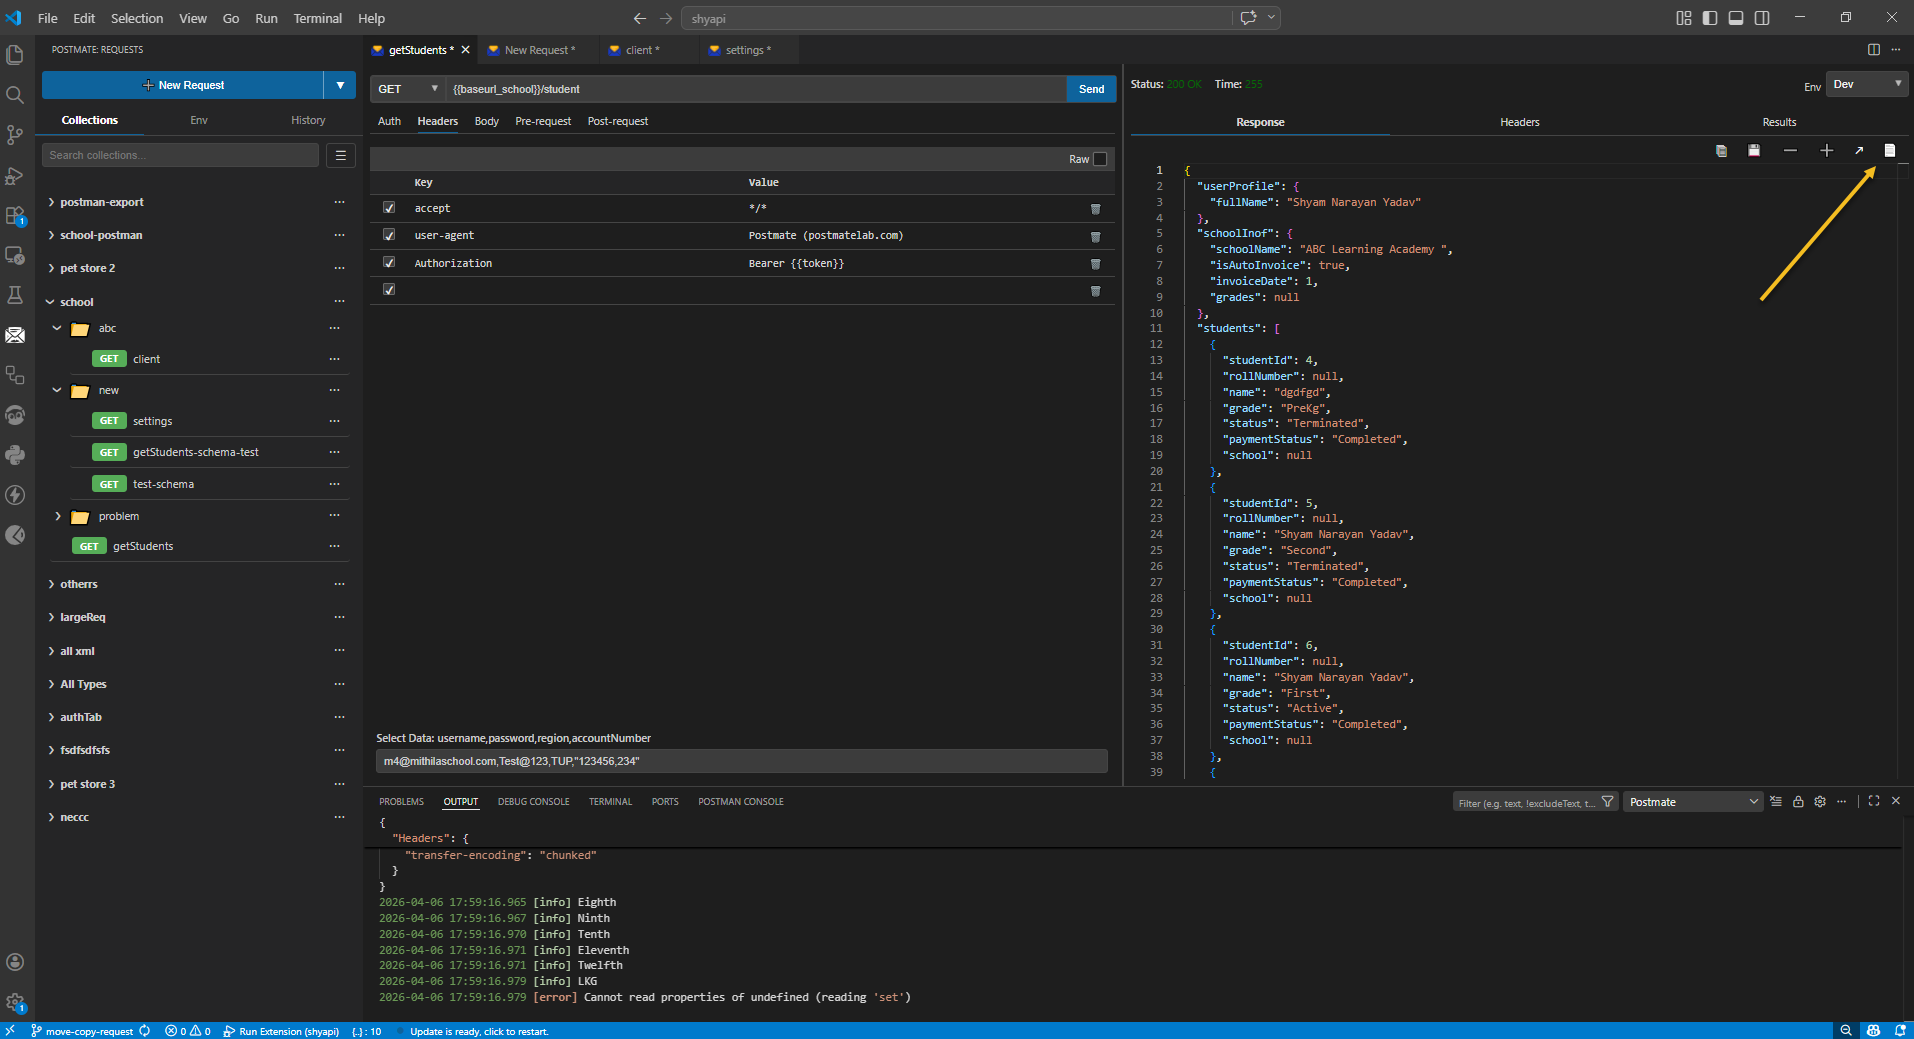Toggle the Raw checkbox above the headers table

pyautogui.click(x=1098, y=158)
